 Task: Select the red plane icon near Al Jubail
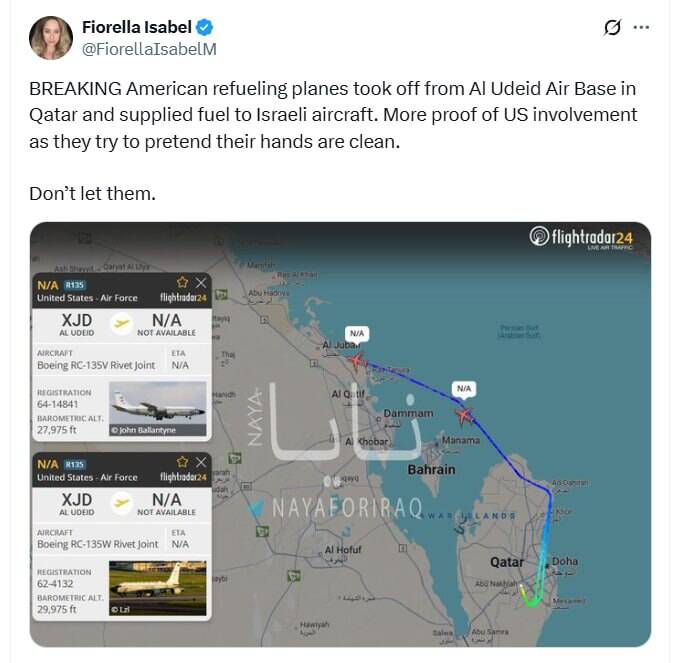click(x=357, y=360)
